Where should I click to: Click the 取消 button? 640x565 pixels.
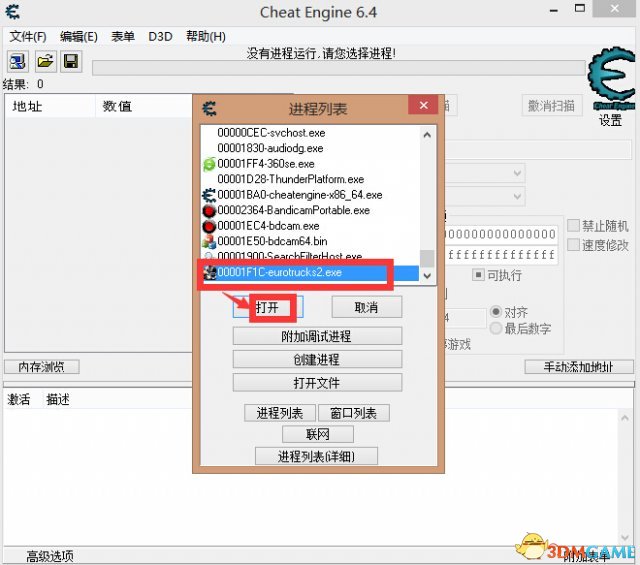tap(367, 307)
